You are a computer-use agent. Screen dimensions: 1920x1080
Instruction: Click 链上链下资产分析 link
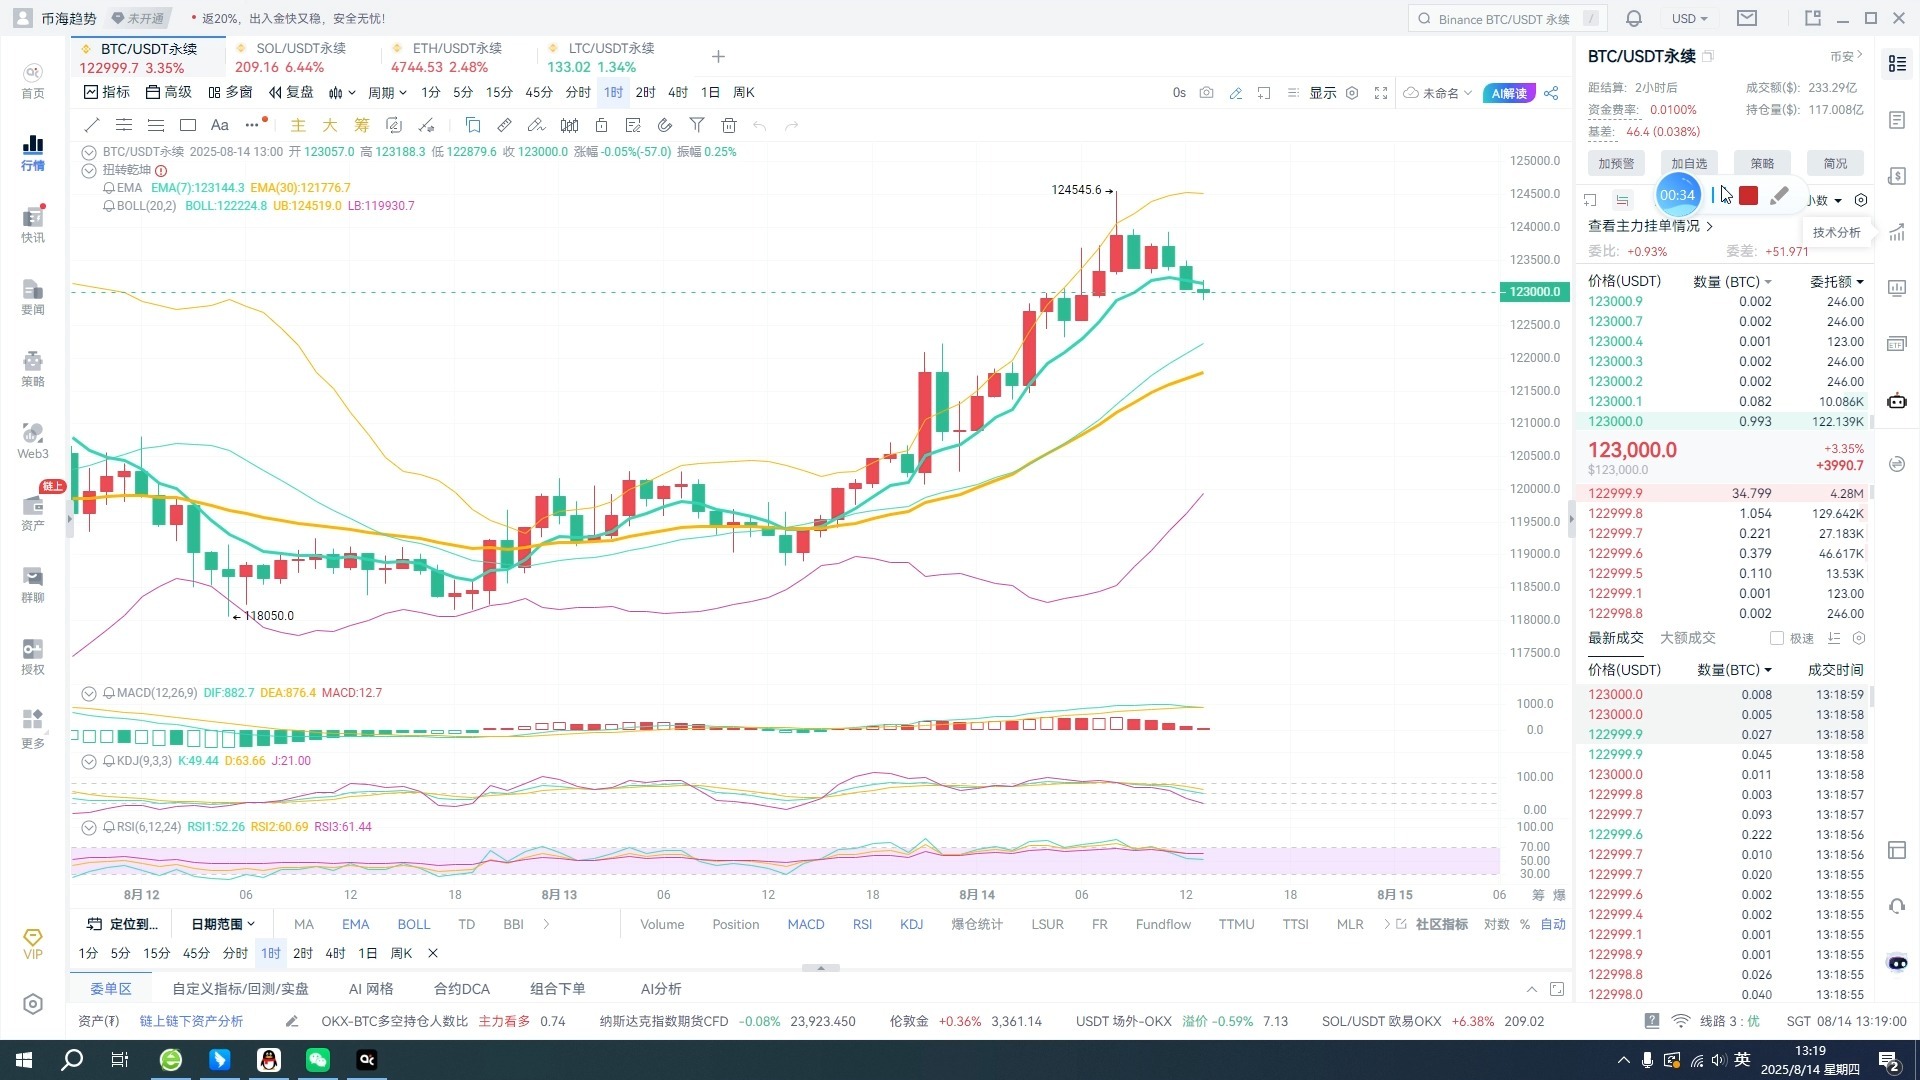tap(191, 1021)
